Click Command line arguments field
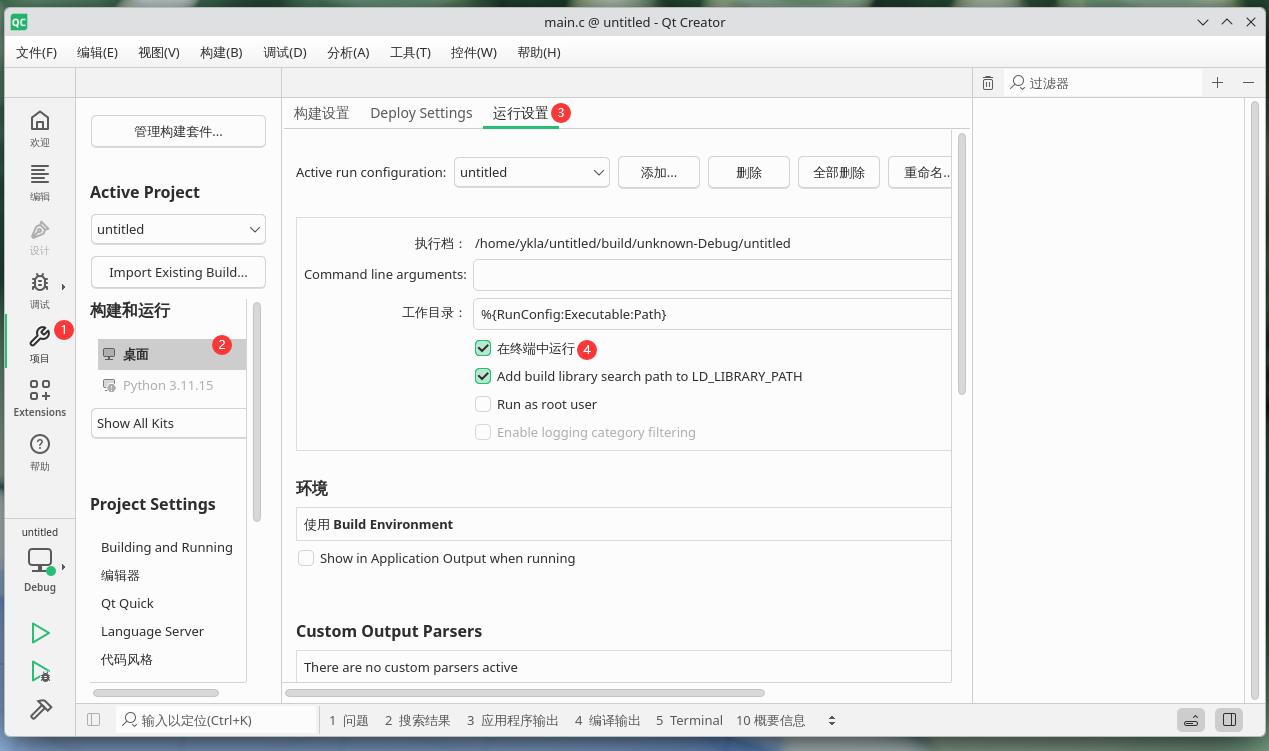The width and height of the screenshot is (1269, 751). pyautogui.click(x=712, y=274)
